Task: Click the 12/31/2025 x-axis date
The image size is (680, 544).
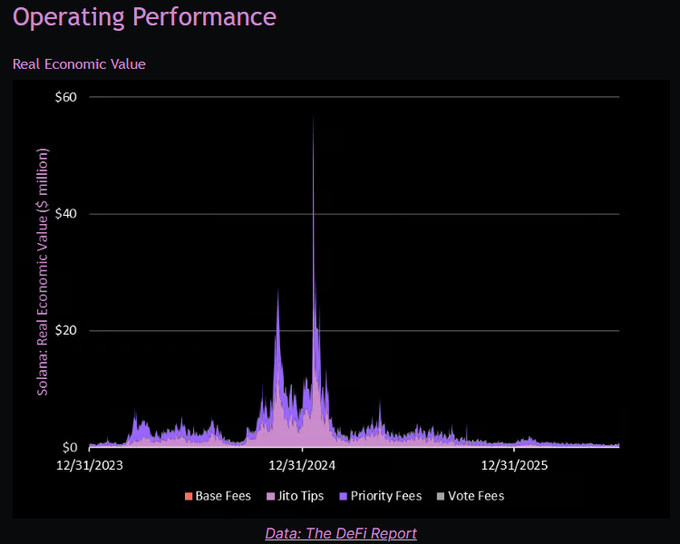Action: pos(514,465)
